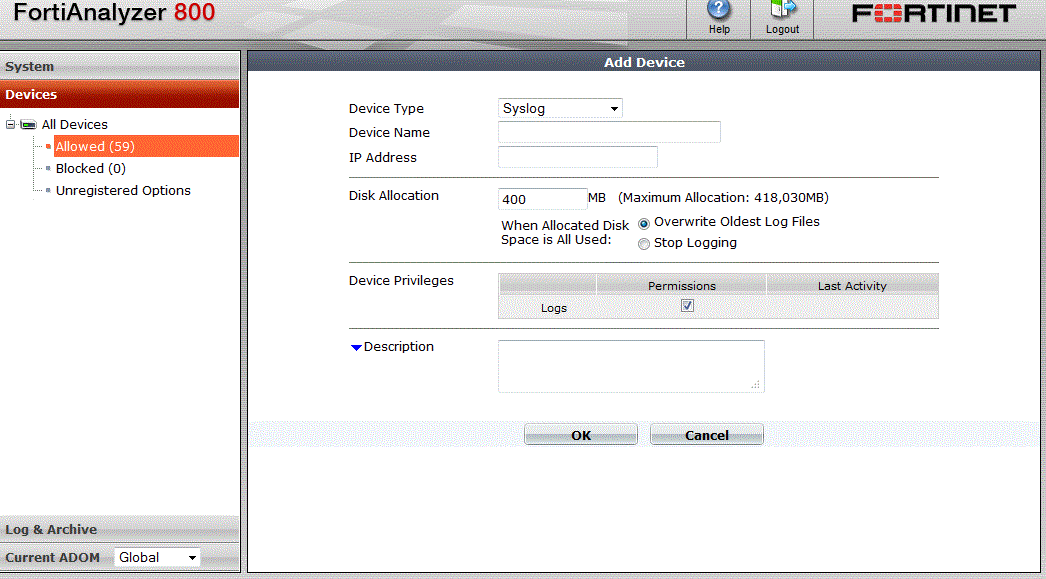Click the Disk Allocation field showing 400
The width and height of the screenshot is (1046, 579).
click(x=542, y=199)
